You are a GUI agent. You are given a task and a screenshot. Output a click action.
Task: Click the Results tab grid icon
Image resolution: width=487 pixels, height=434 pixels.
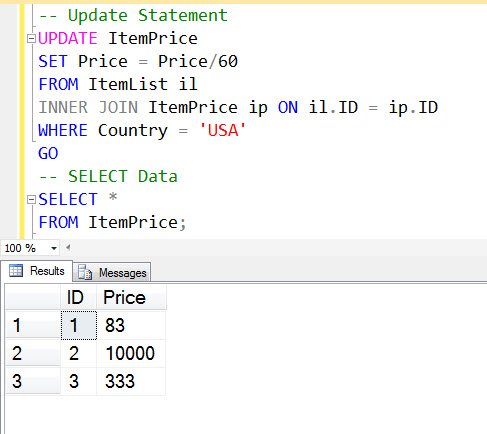tap(16, 271)
